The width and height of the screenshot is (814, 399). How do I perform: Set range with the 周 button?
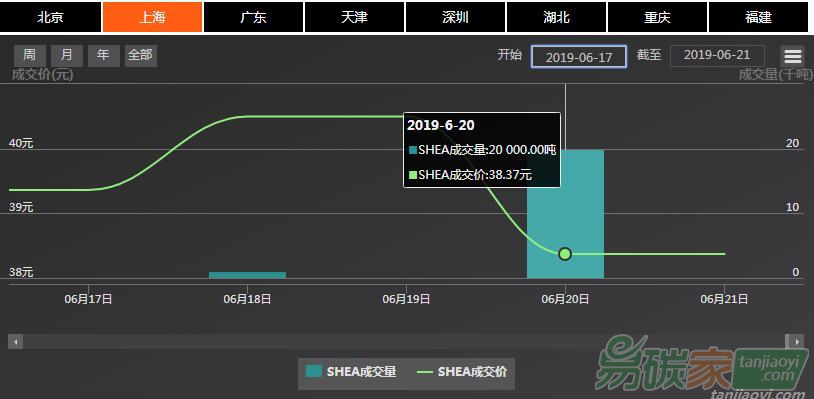[x=30, y=56]
